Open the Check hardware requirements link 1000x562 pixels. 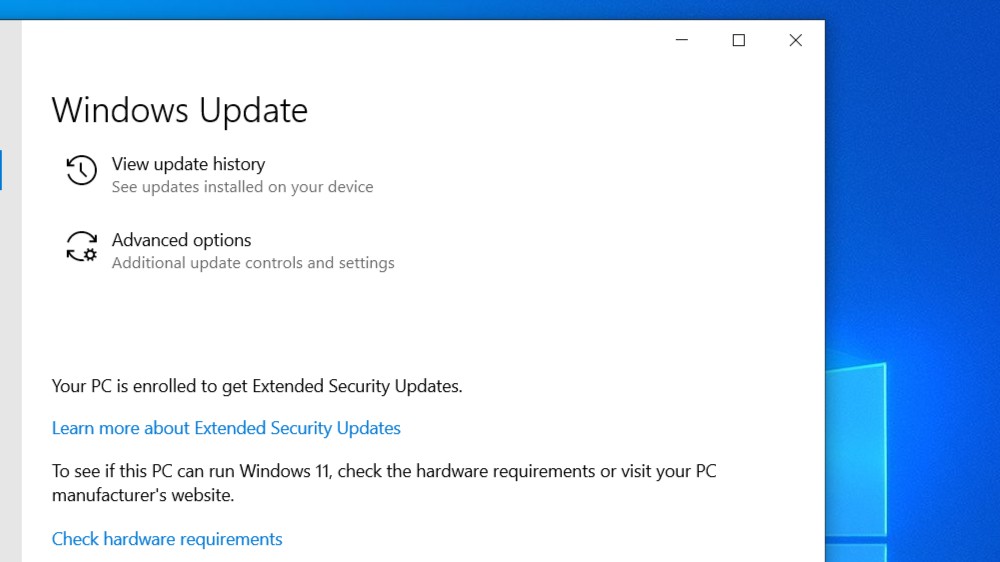coord(167,539)
